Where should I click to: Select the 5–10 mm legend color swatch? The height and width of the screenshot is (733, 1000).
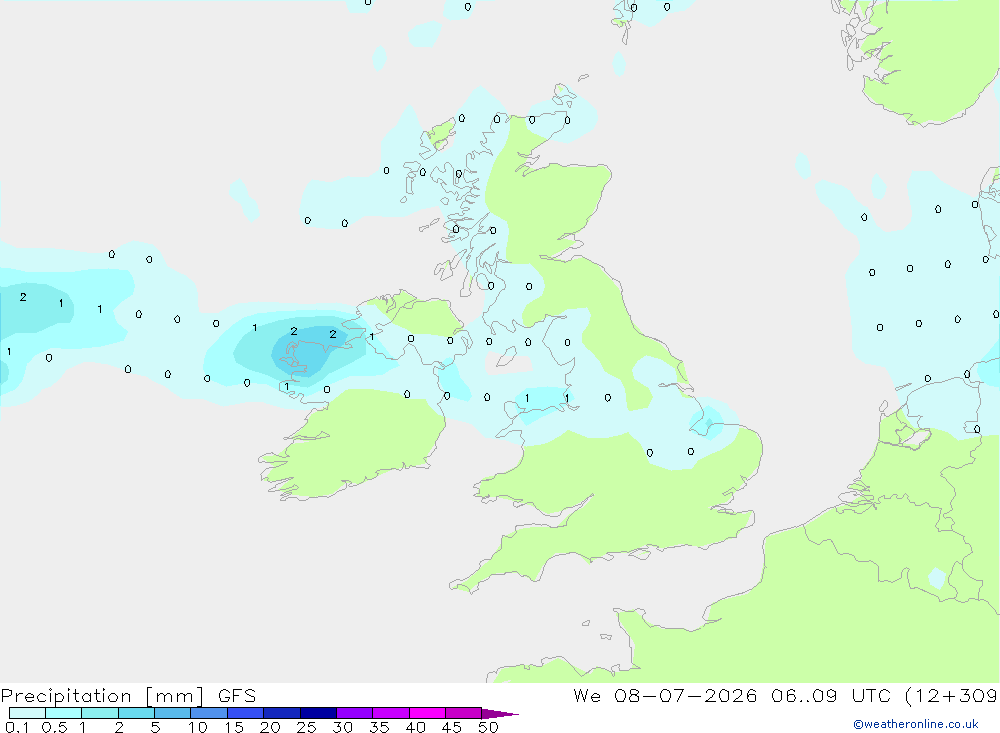coord(173,713)
